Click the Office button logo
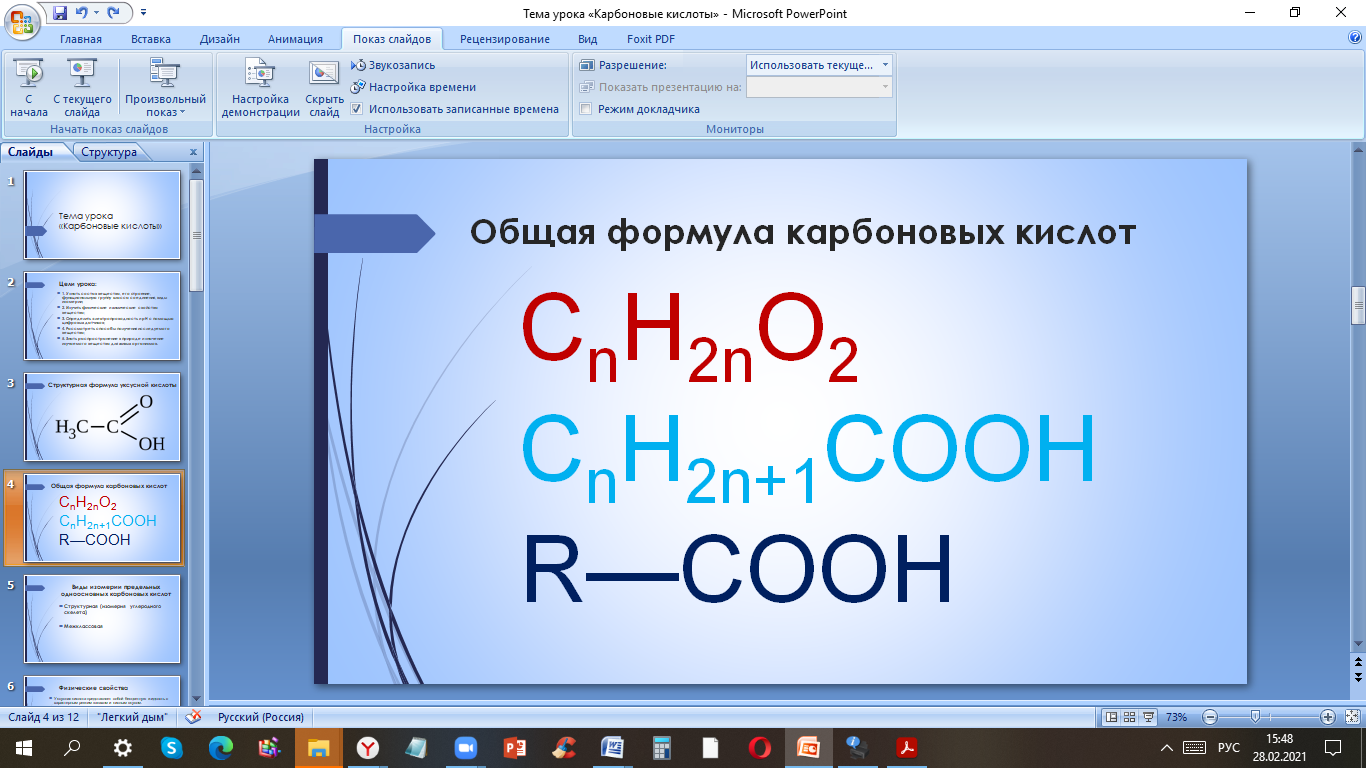Viewport: 1366px width, 768px height. pos(22,22)
